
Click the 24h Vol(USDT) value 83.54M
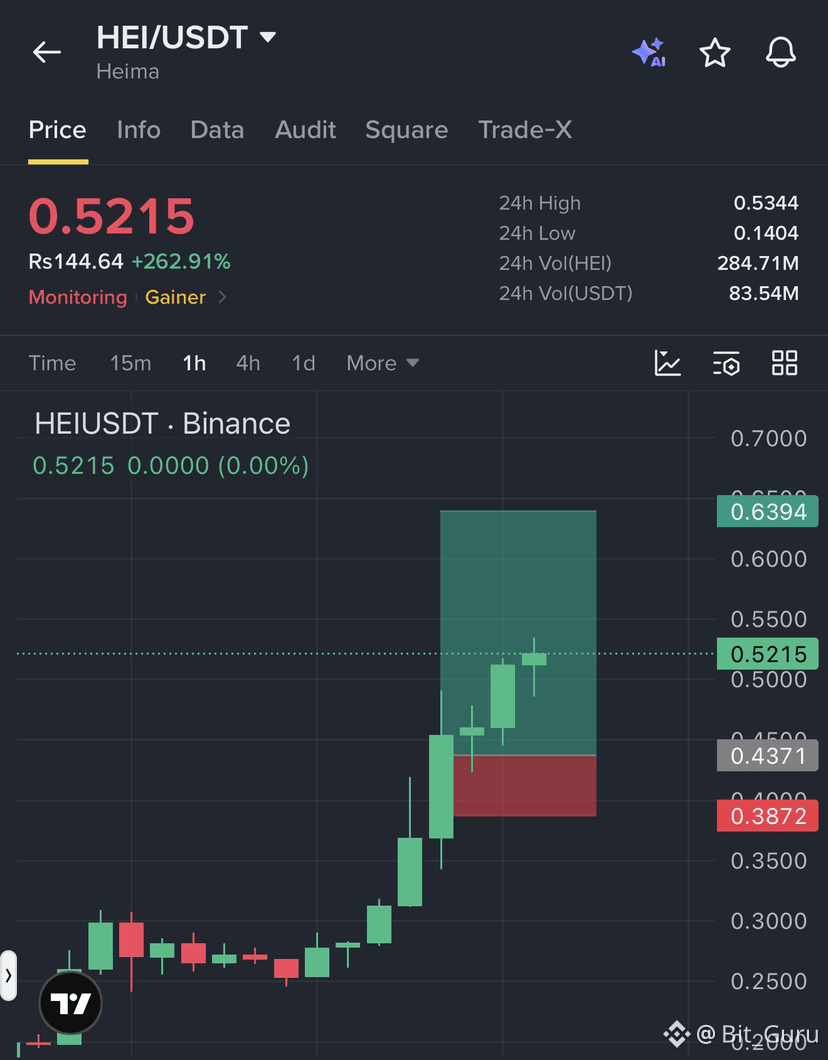pos(763,293)
